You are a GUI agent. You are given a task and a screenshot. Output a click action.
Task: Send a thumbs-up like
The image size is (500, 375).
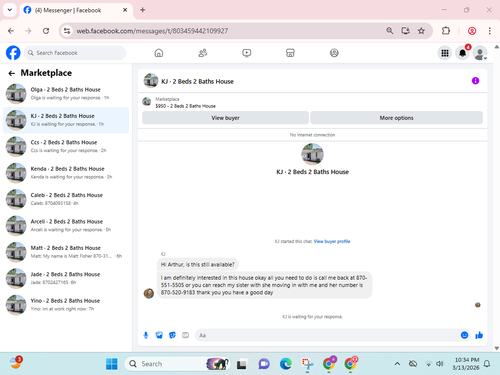point(479,335)
